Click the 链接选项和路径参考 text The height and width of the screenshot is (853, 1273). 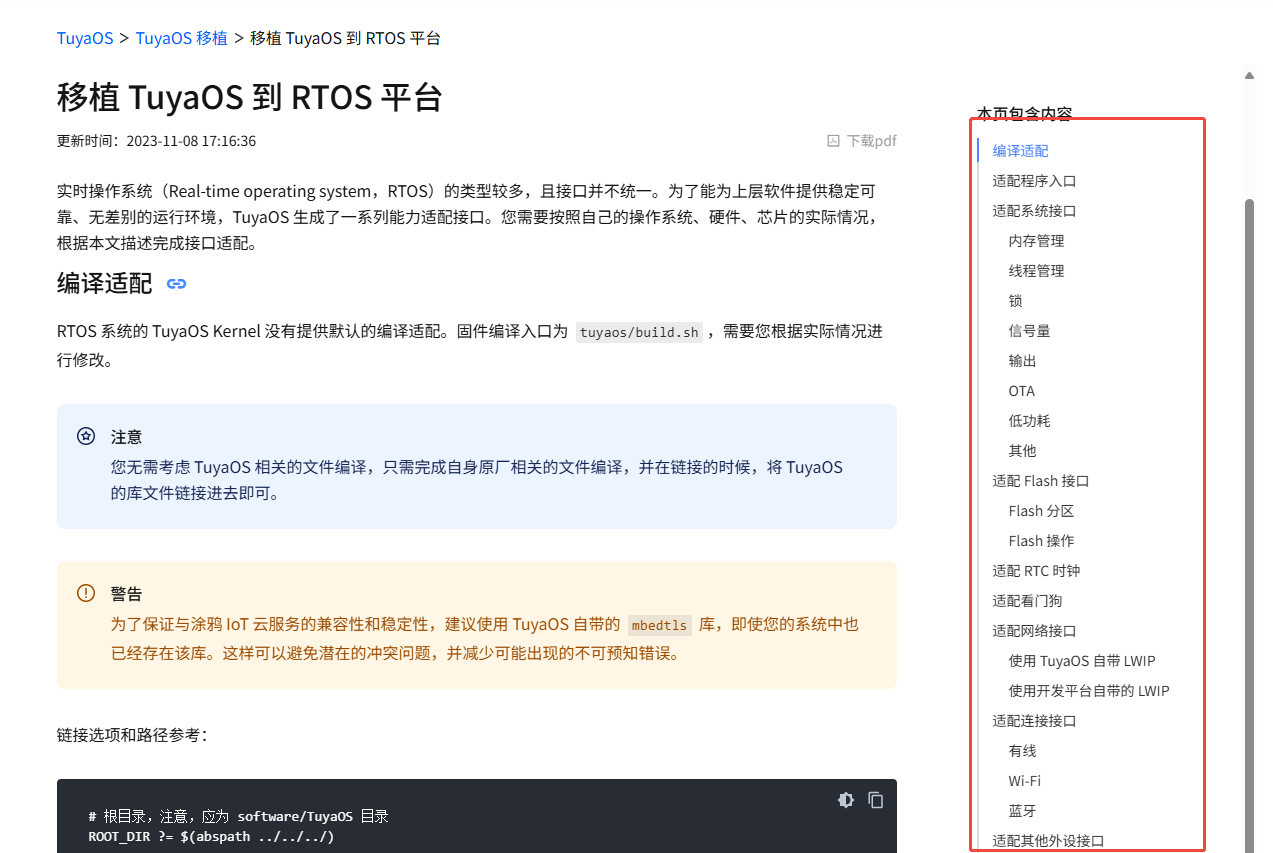132,735
